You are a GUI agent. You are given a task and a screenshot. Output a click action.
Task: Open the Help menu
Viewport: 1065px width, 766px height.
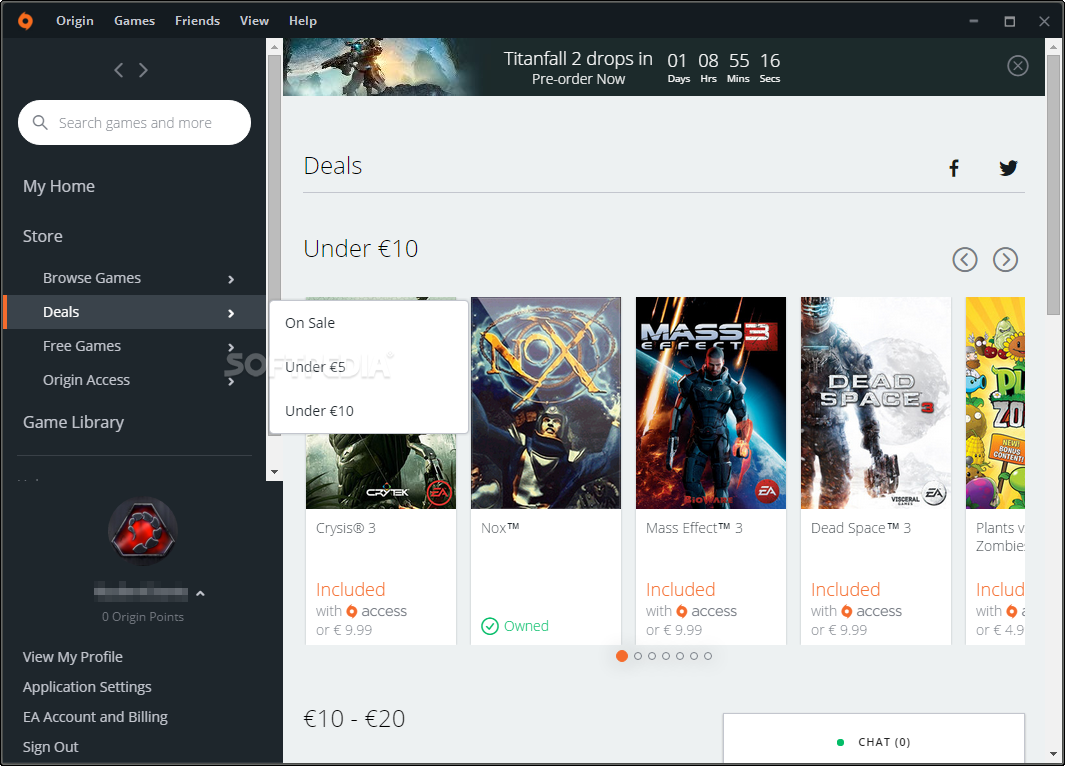303,21
